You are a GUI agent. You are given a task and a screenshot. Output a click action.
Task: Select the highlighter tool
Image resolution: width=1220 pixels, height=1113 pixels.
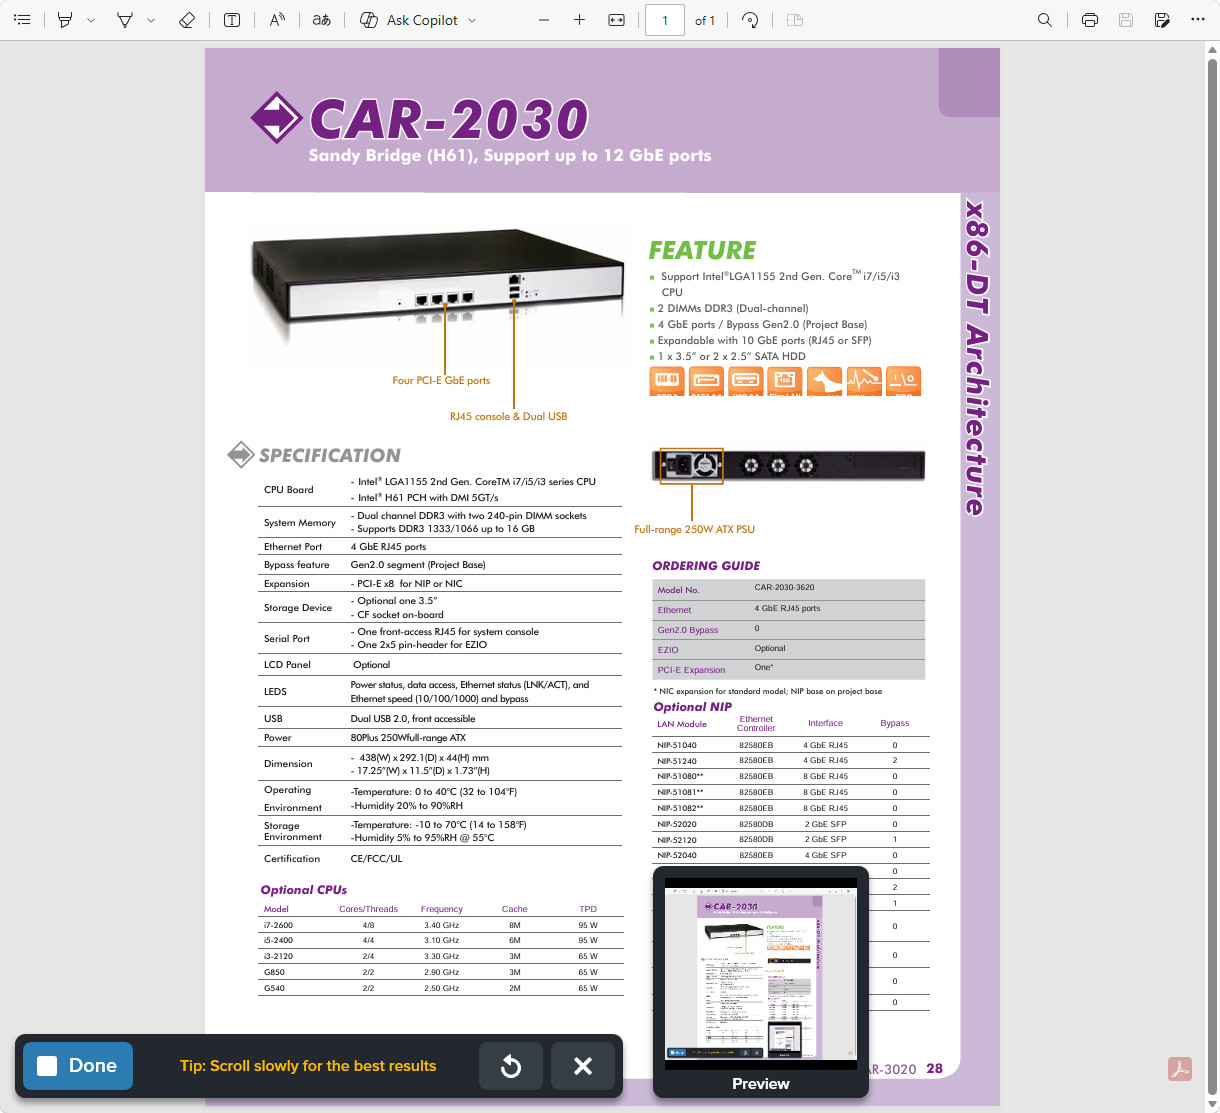(65, 20)
